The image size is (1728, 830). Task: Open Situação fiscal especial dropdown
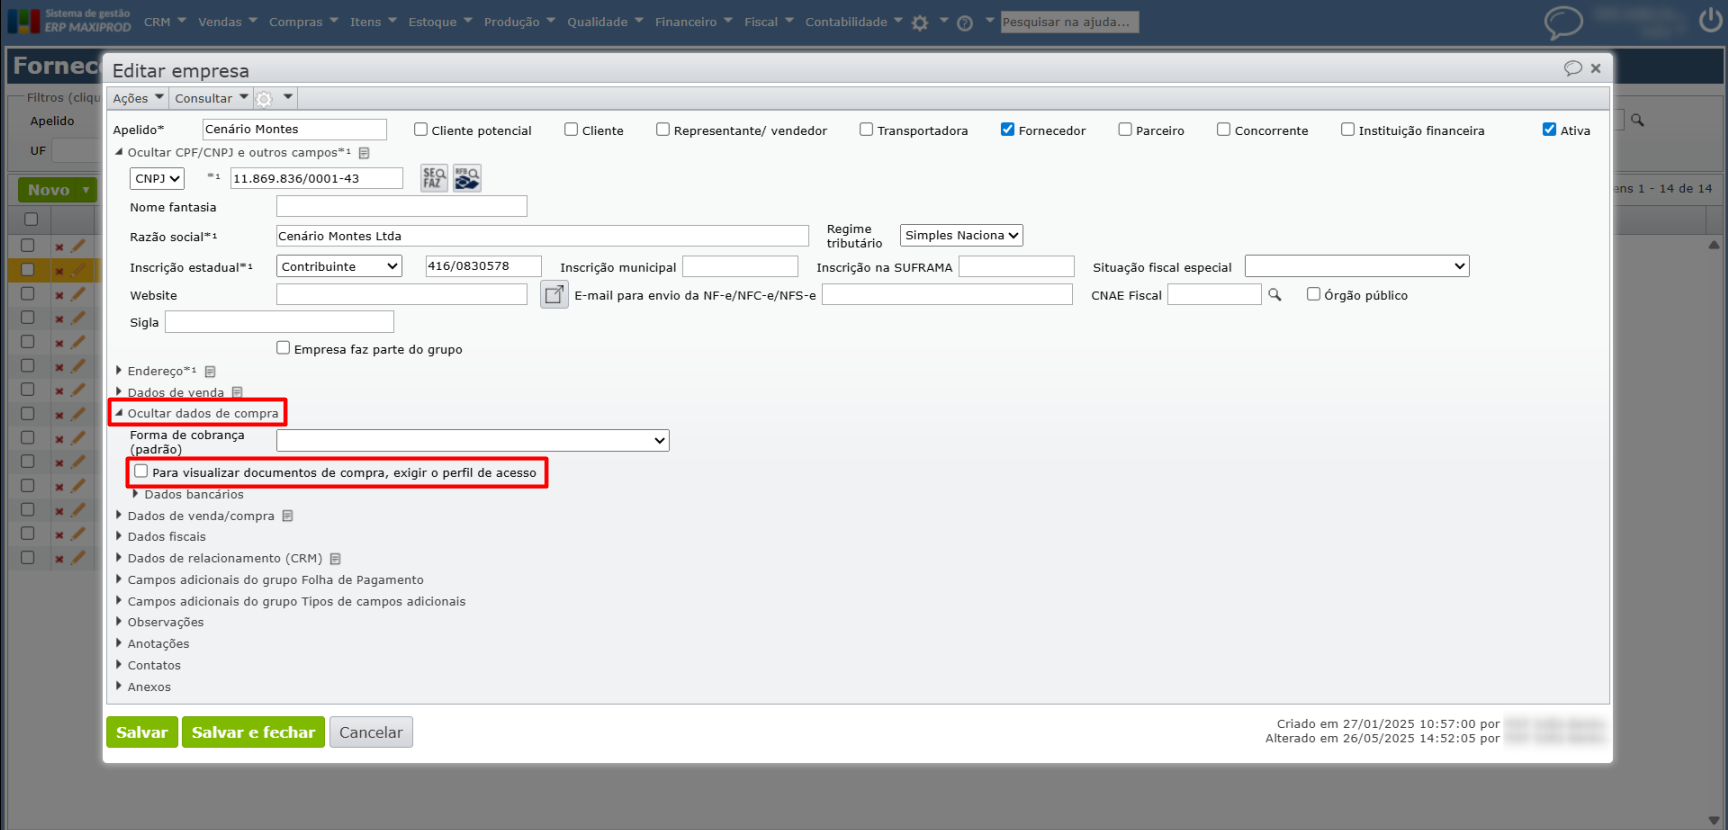pyautogui.click(x=1357, y=267)
